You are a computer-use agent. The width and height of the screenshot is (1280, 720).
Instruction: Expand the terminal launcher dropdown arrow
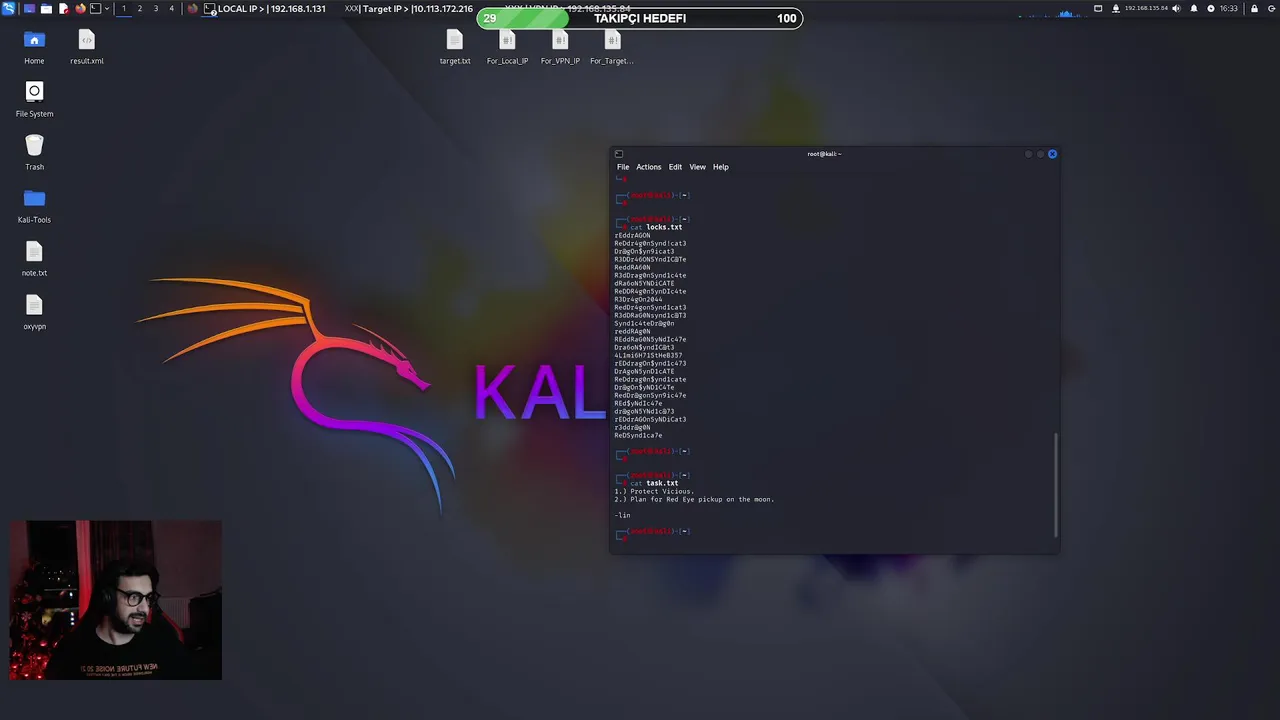pos(107,8)
